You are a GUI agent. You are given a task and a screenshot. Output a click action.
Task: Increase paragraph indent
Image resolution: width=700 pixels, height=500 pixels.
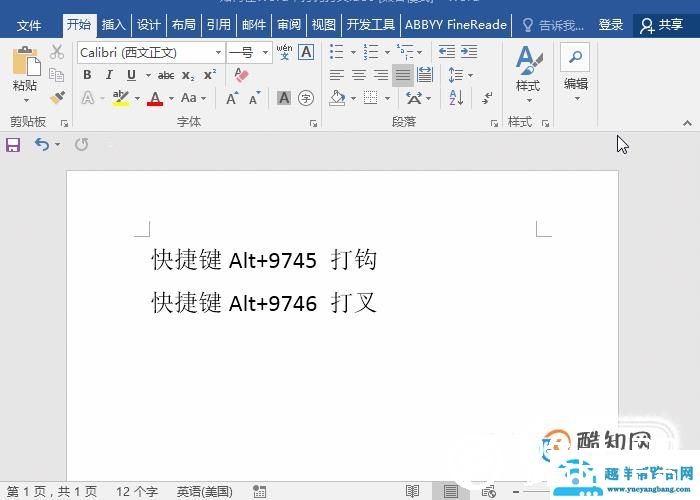point(469,52)
